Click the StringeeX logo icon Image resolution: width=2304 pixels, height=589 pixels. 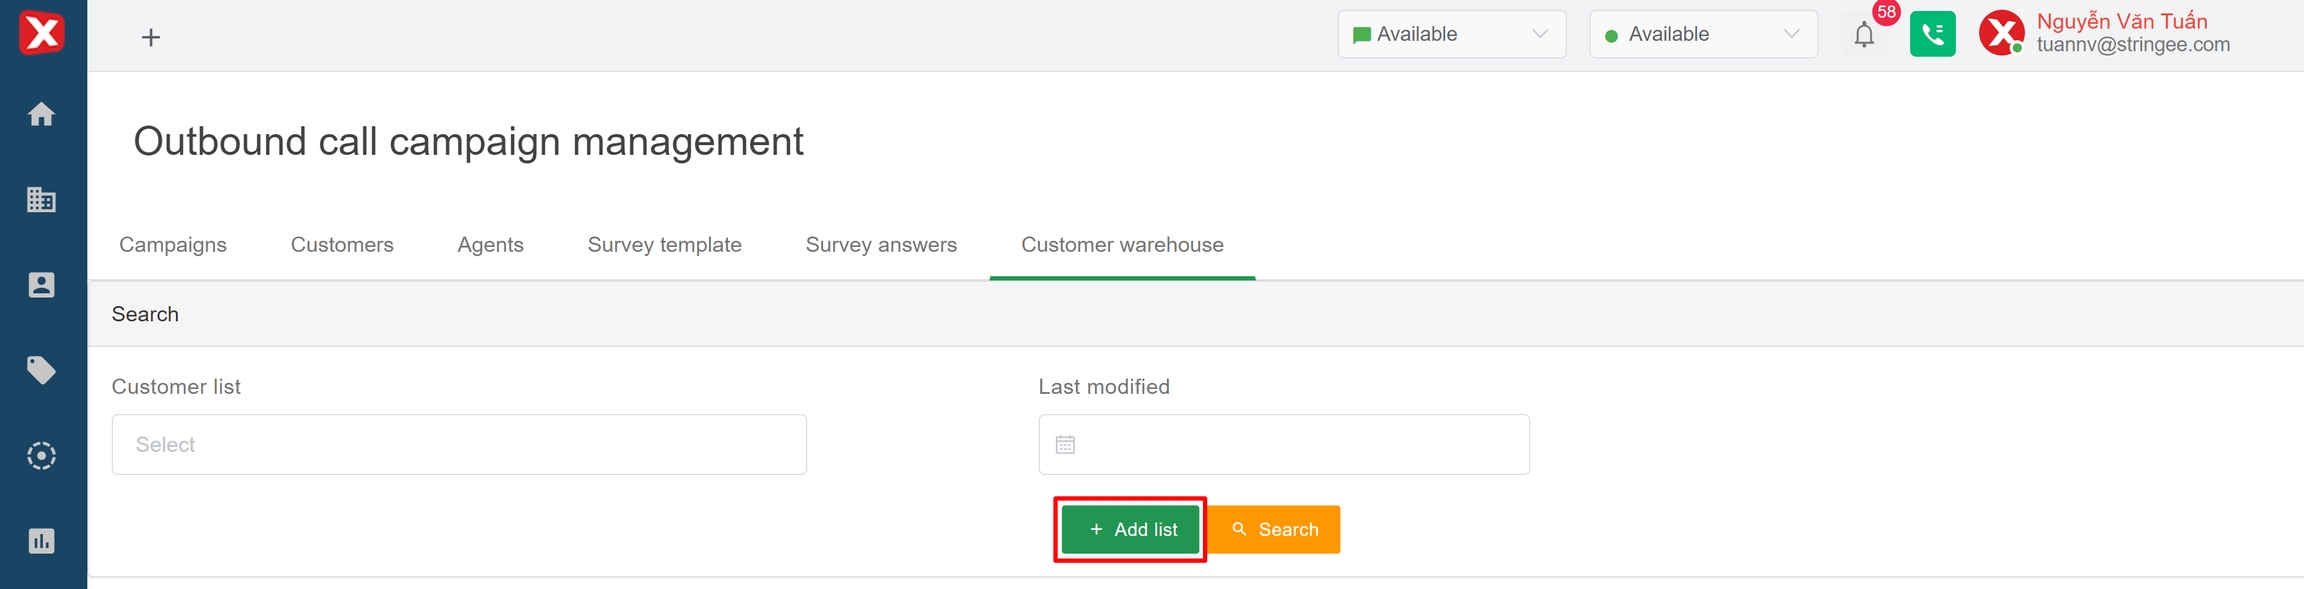click(x=42, y=33)
